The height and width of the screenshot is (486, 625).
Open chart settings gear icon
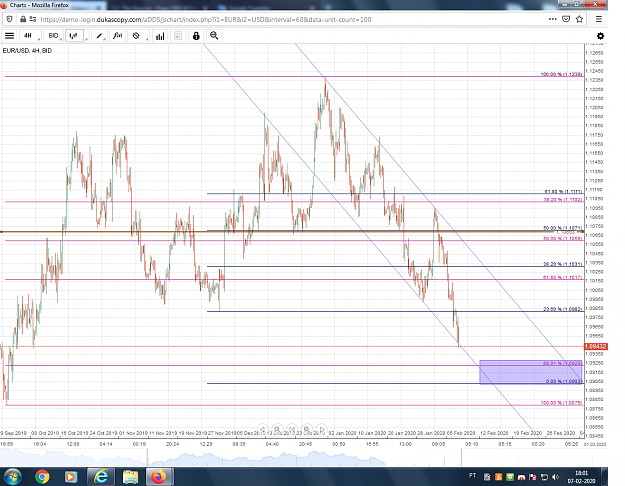(600, 36)
